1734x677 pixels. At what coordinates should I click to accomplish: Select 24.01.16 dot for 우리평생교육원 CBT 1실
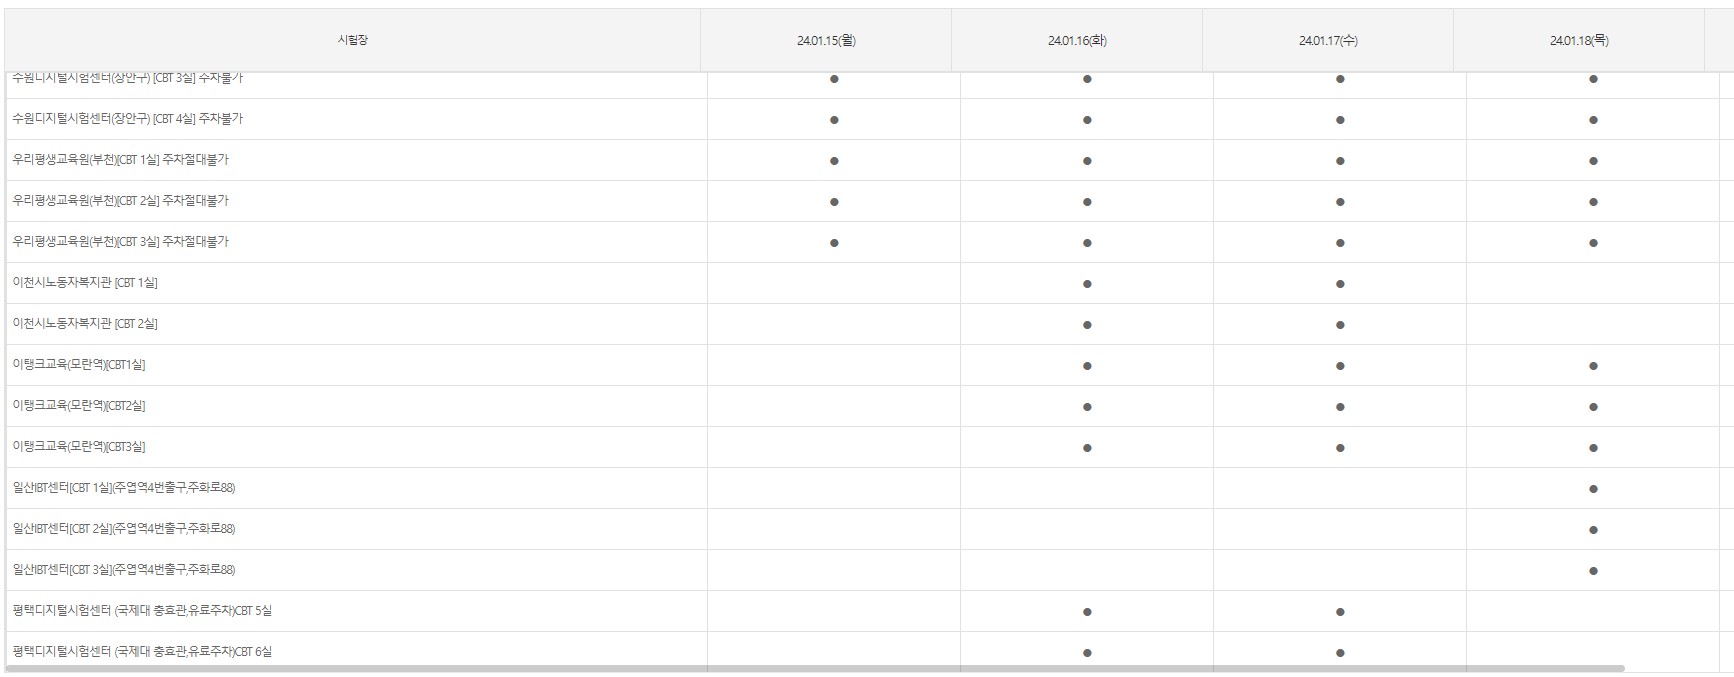[x=1087, y=161]
